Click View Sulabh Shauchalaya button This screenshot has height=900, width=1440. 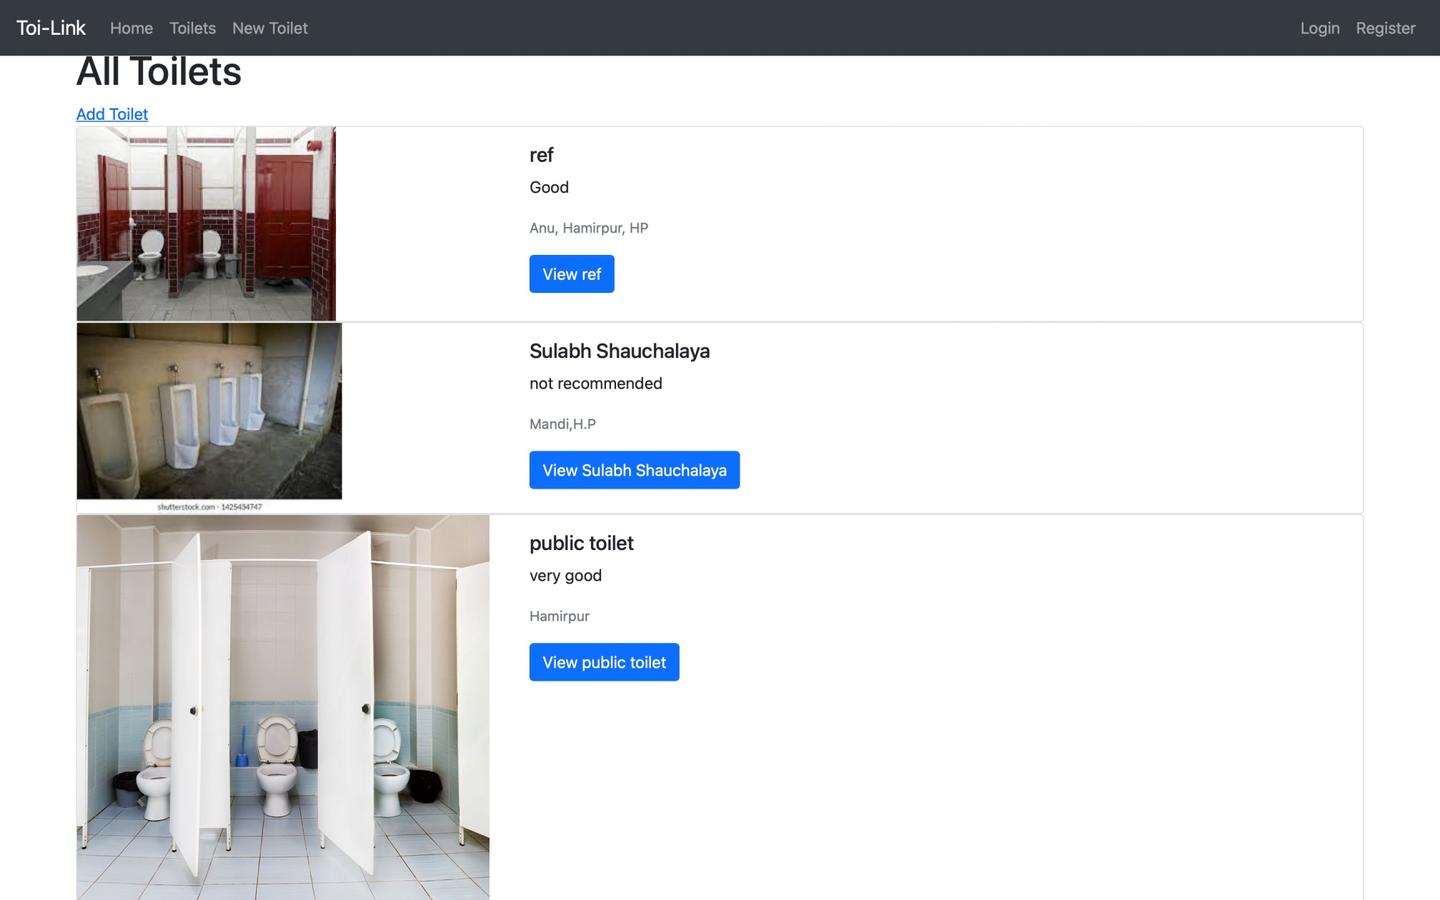pyautogui.click(x=634, y=470)
